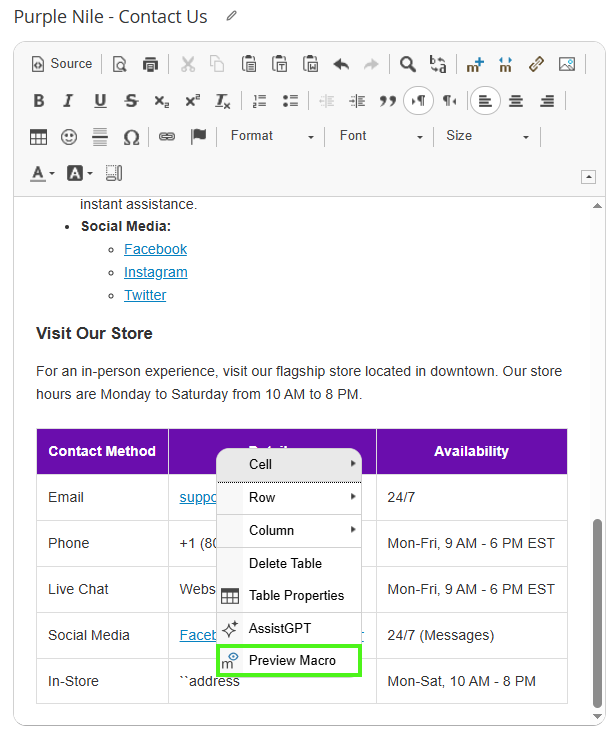Toggle subscript formatting
The width and height of the screenshot is (616, 731).
coord(161,101)
